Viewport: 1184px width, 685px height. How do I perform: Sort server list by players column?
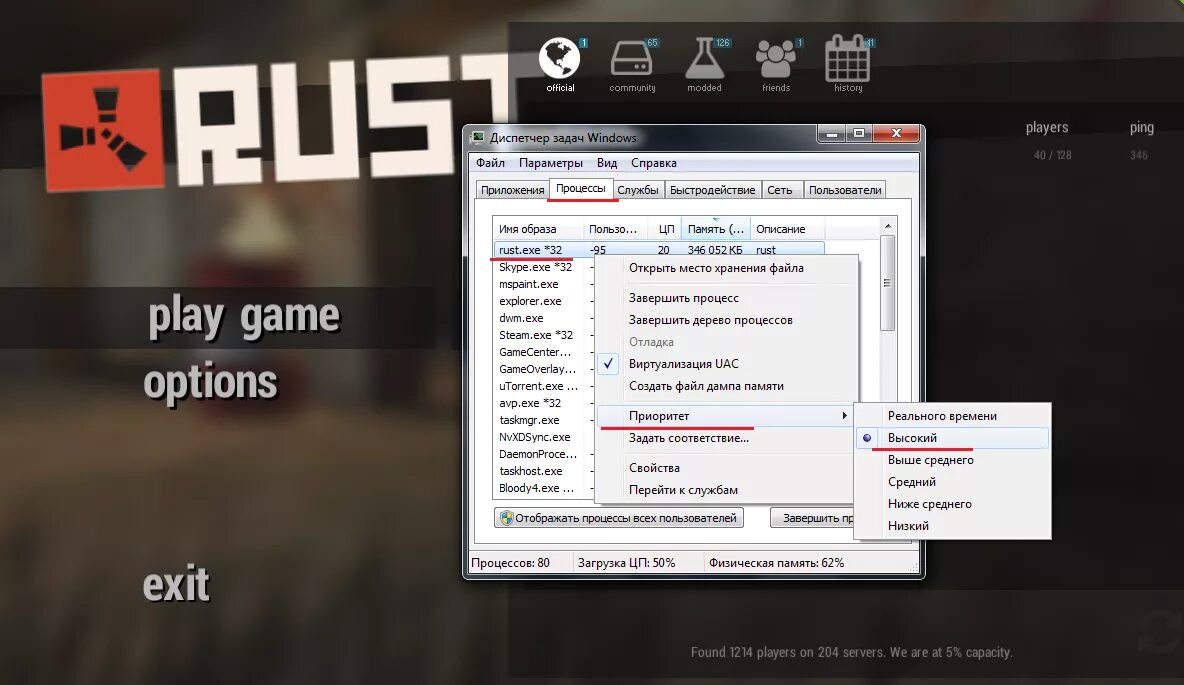(x=1047, y=128)
